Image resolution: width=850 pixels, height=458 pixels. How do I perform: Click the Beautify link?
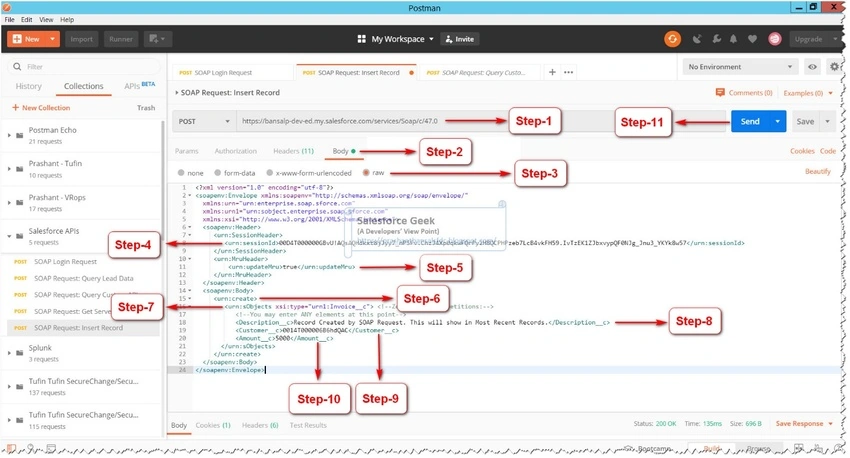point(817,172)
